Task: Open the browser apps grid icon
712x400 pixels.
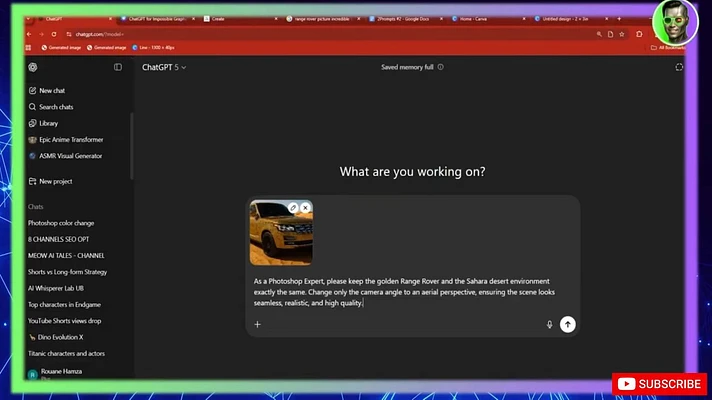Action: pos(29,48)
